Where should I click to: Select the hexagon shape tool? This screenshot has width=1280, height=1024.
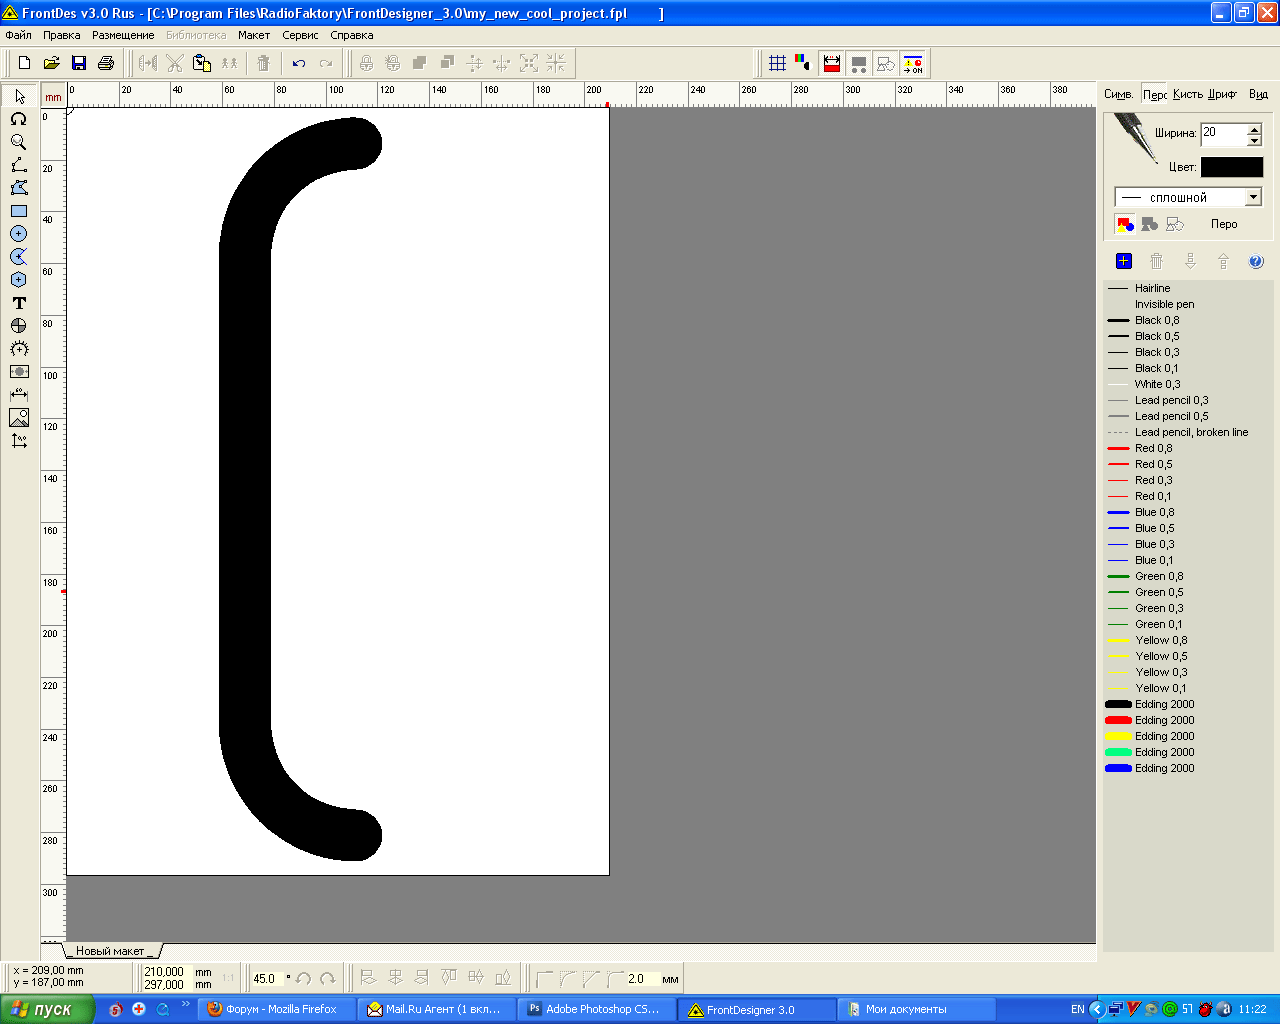[19, 280]
